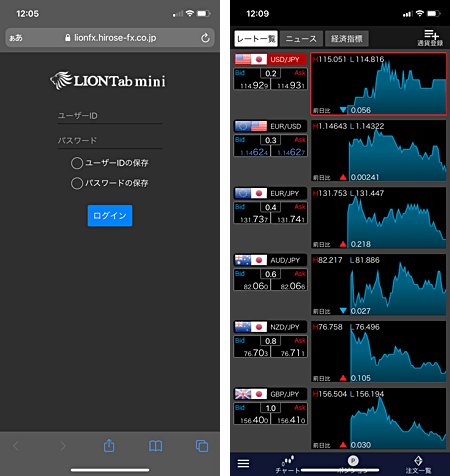
Task: Tap the Safari share icon
Action: [109, 446]
